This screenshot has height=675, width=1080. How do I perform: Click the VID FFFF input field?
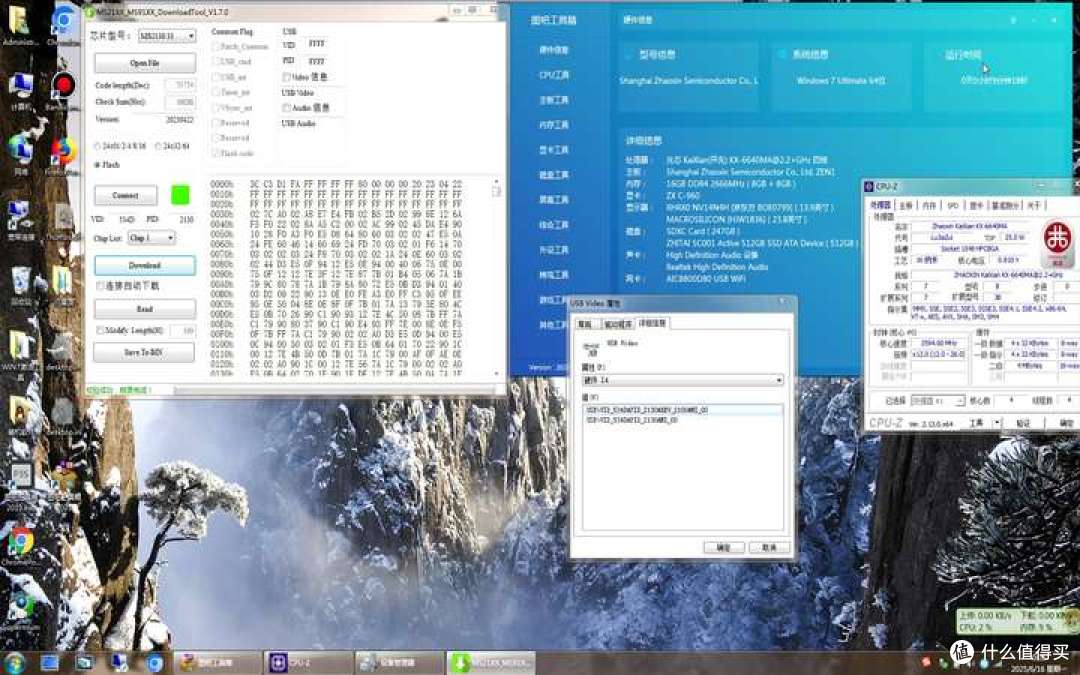point(318,43)
